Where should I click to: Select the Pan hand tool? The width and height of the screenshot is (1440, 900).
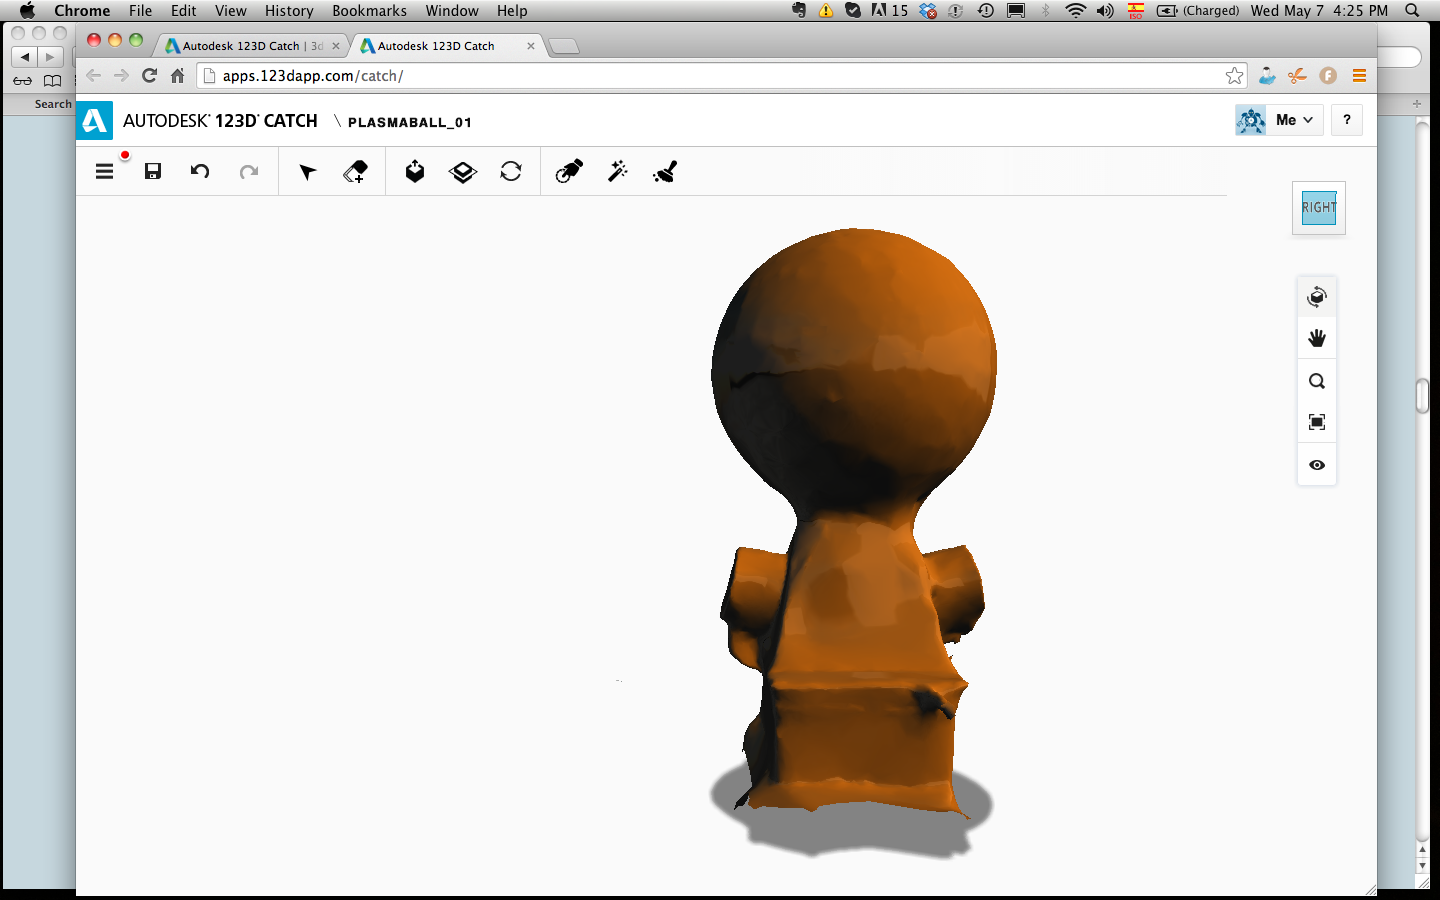(x=1317, y=338)
